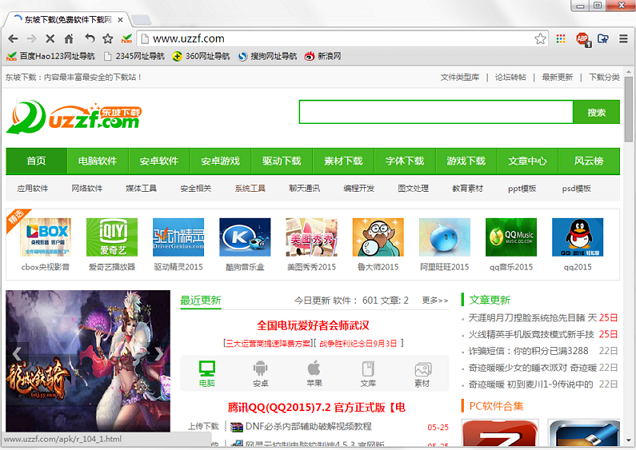Show previous slide in game banner

point(17,353)
